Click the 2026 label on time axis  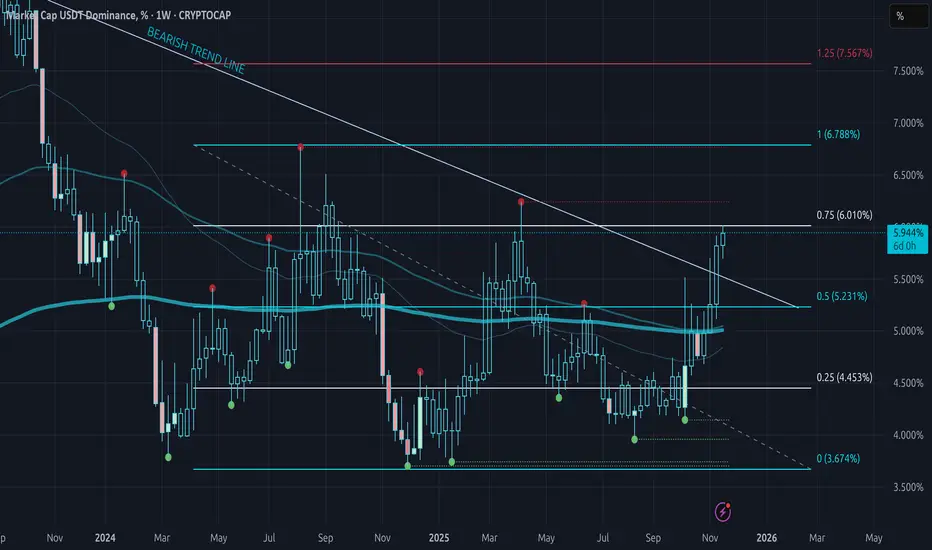point(766,538)
